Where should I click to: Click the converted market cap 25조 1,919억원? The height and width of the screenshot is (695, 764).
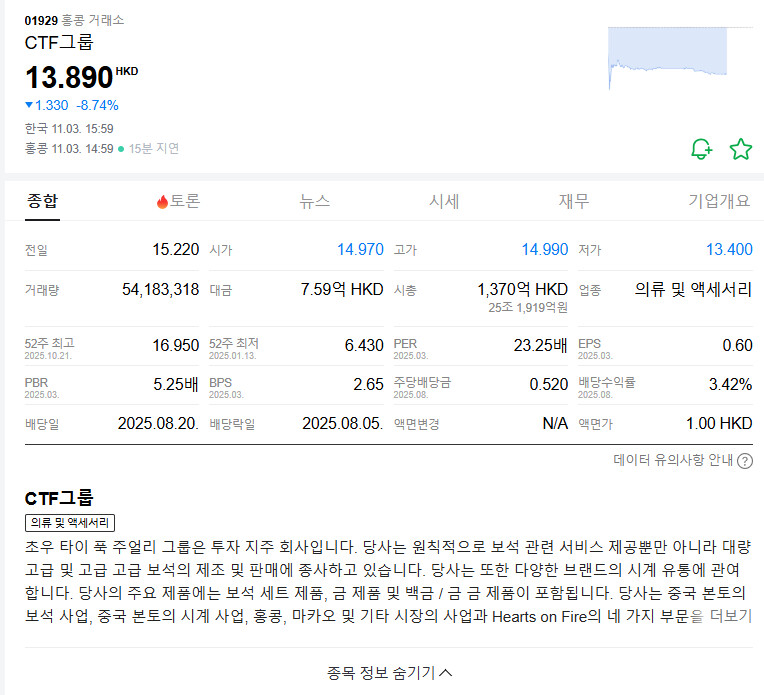528,308
